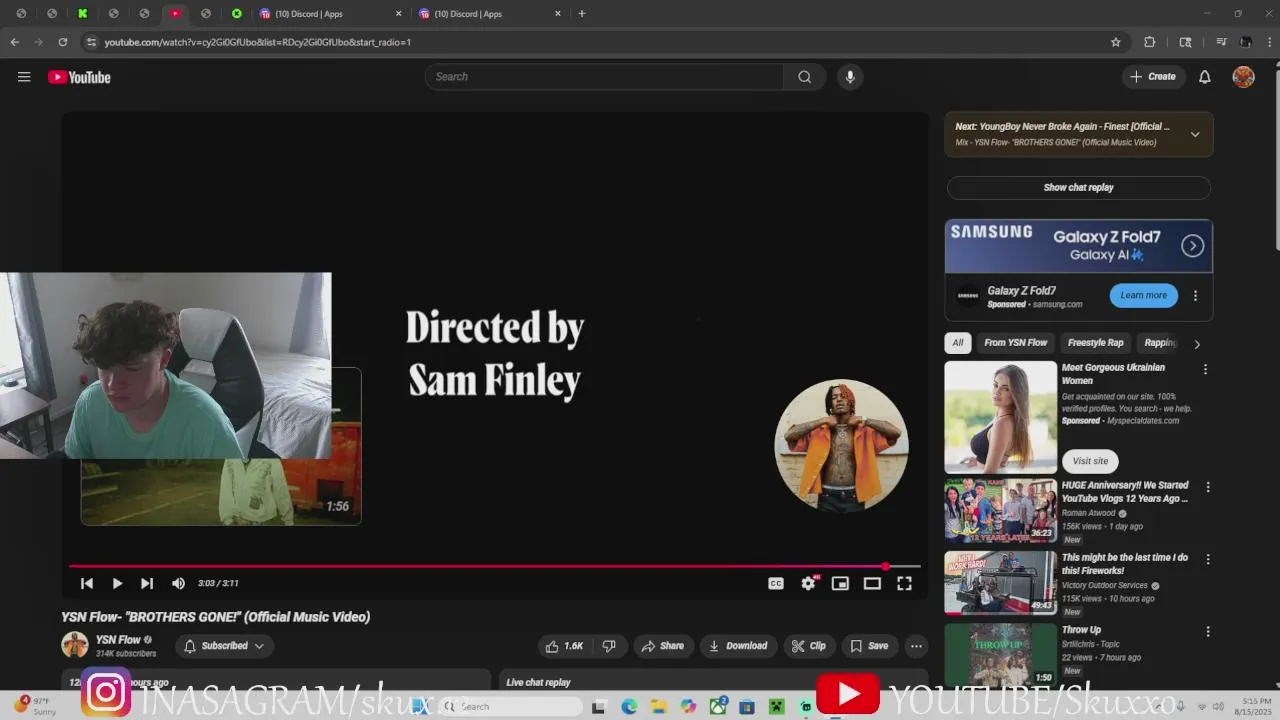Share the BROTHERS GONE video

[x=662, y=646]
